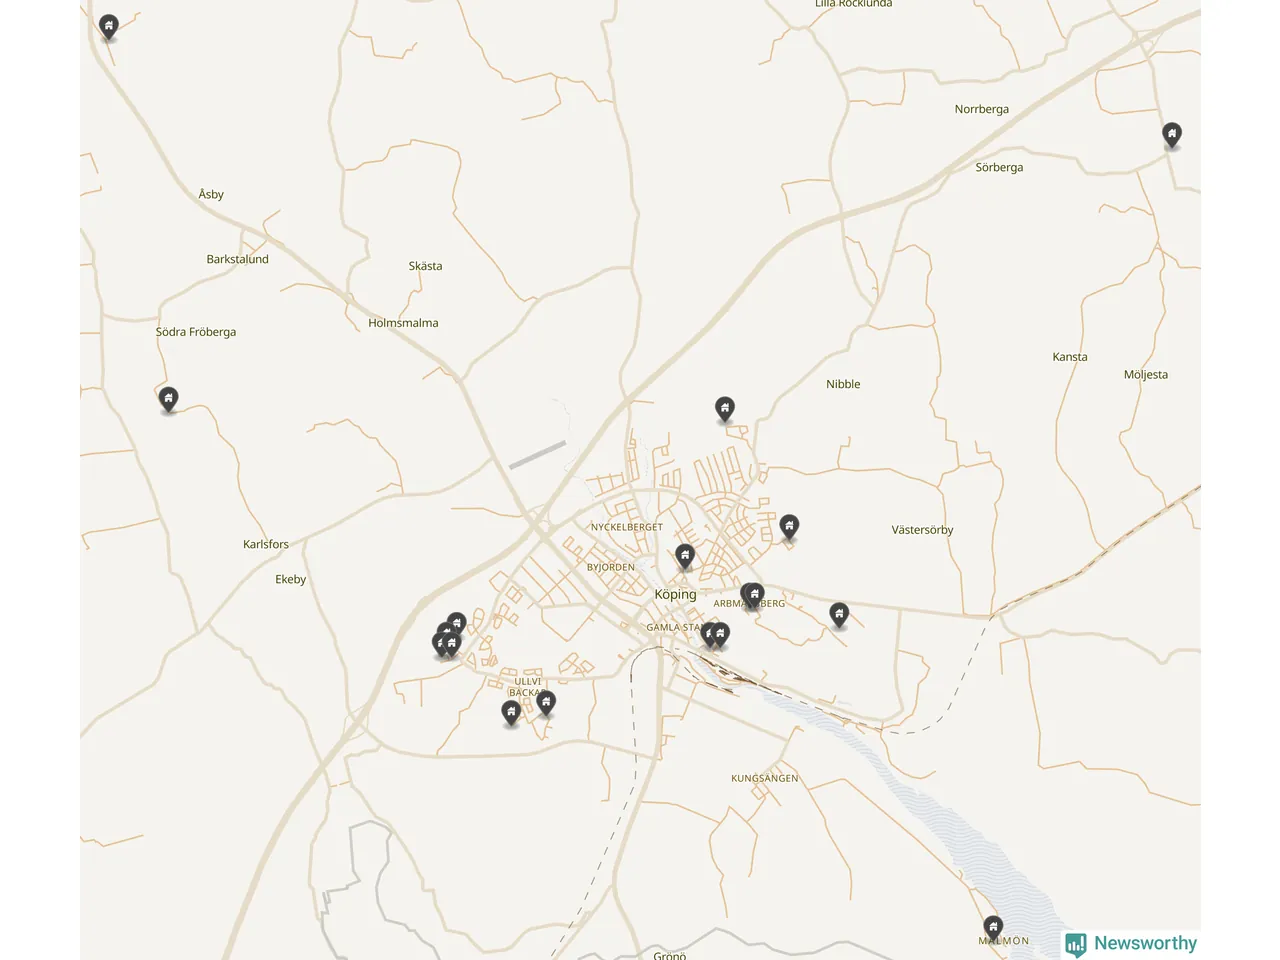This screenshot has width=1280, height=960.
Task: Open the house marker southwest of Nibble
Action: pos(725,408)
